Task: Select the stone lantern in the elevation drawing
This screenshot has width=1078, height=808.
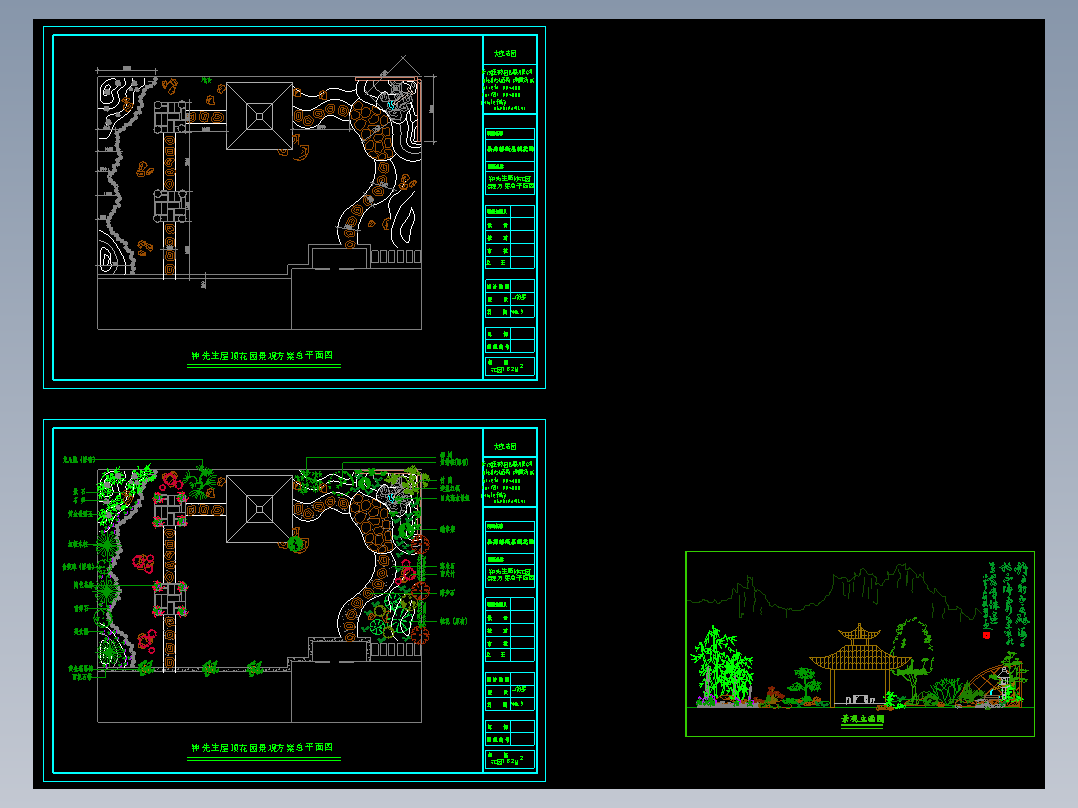Action: 1004,682
